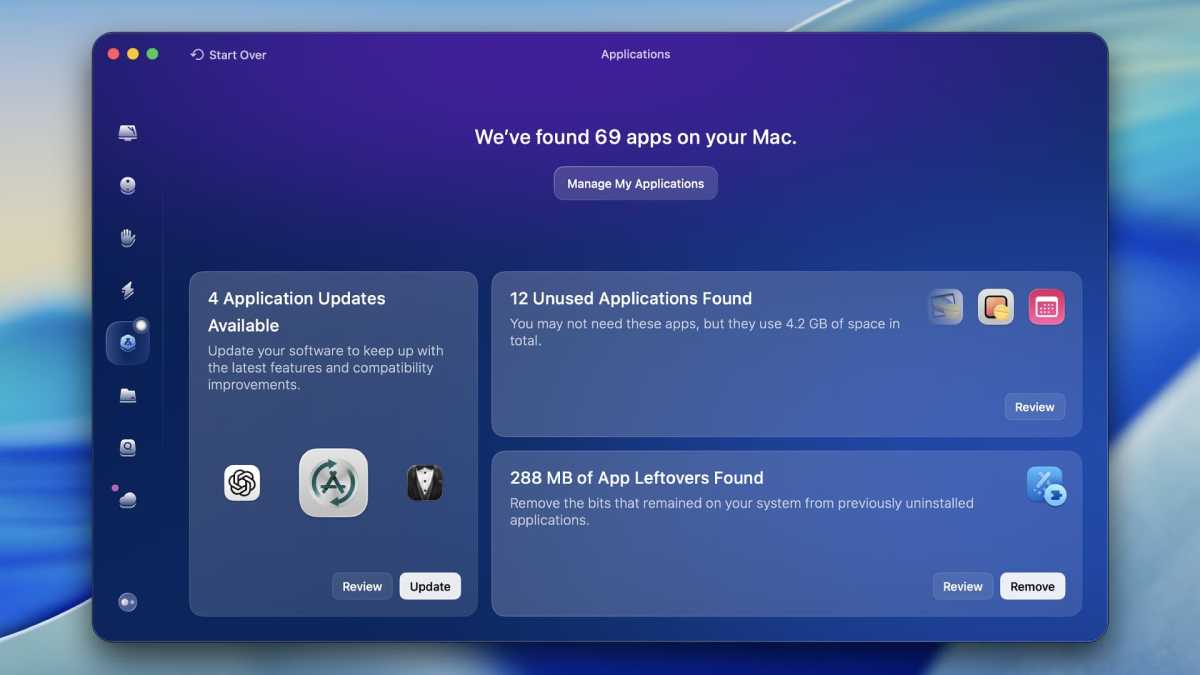Open Manage My Applications

tap(635, 183)
